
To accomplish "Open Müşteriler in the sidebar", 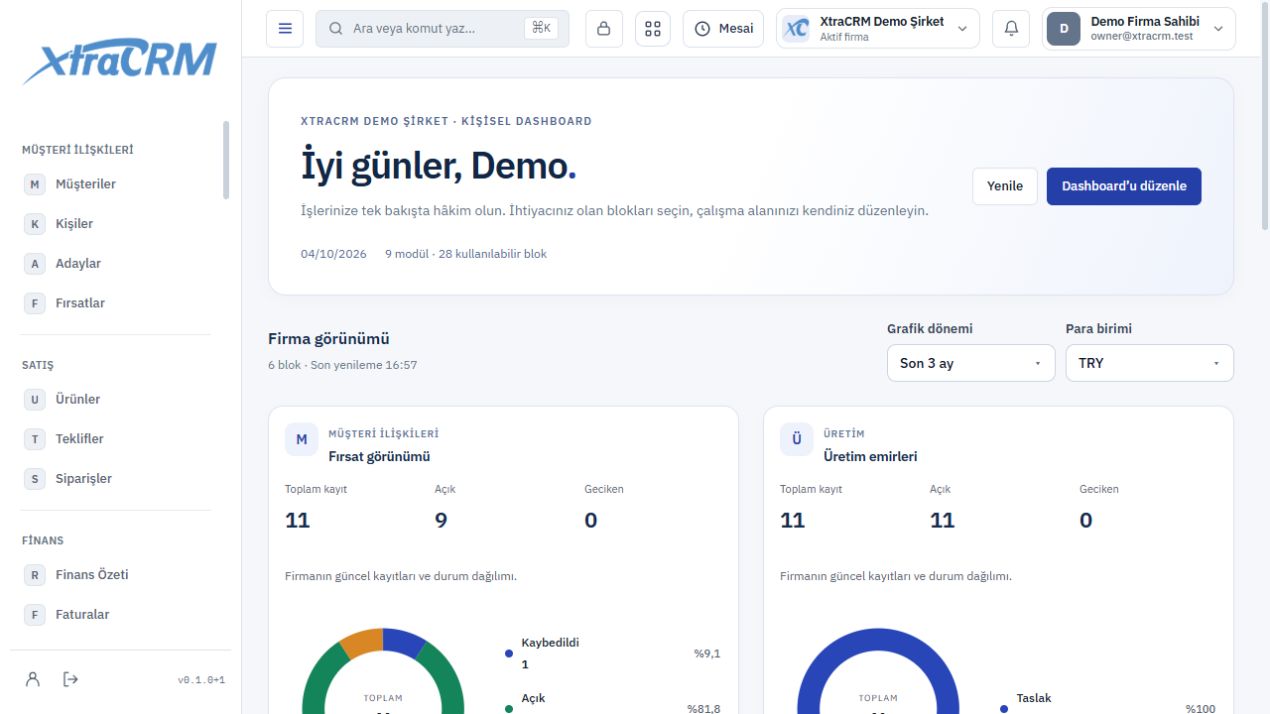I will [x=117, y=184].
